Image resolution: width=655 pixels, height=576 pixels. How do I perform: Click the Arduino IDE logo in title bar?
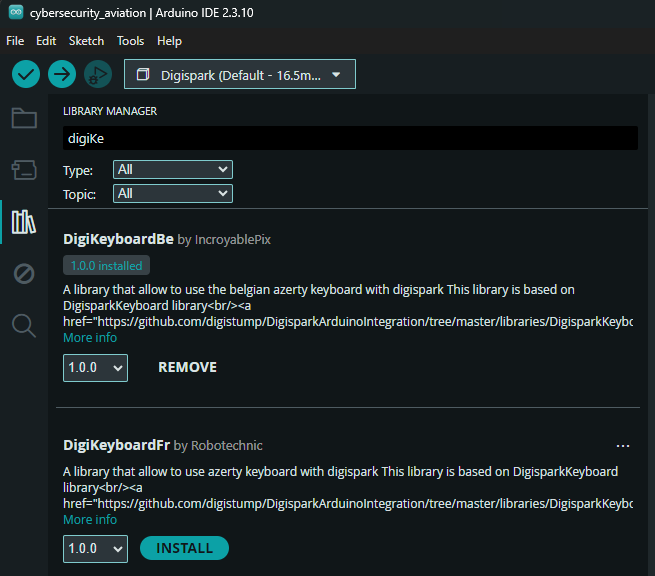16,12
